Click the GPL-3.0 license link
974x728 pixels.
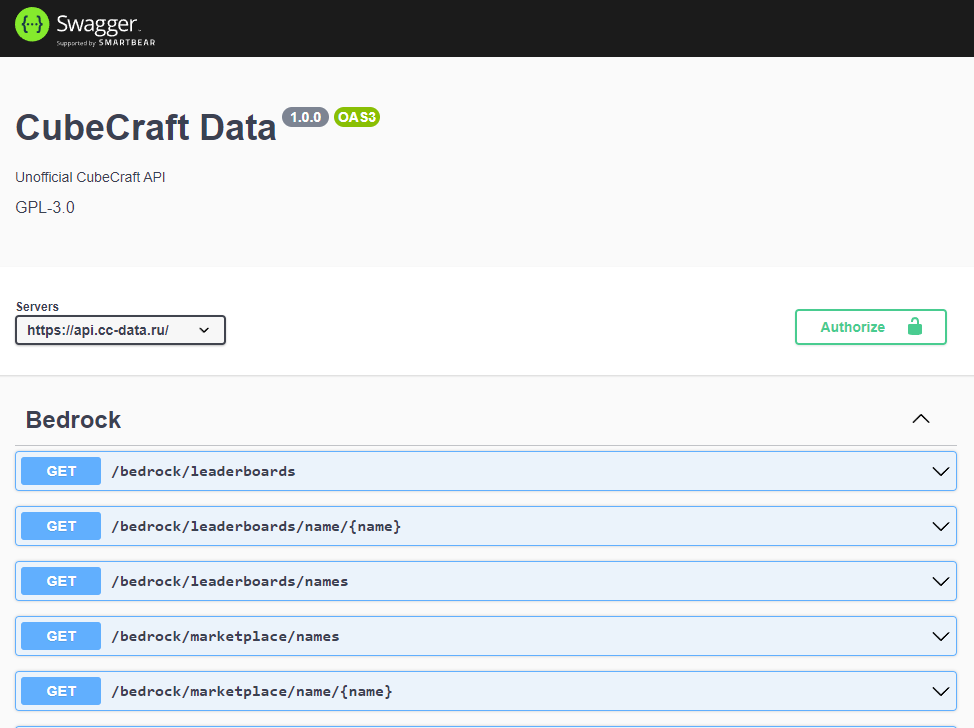tap(45, 207)
